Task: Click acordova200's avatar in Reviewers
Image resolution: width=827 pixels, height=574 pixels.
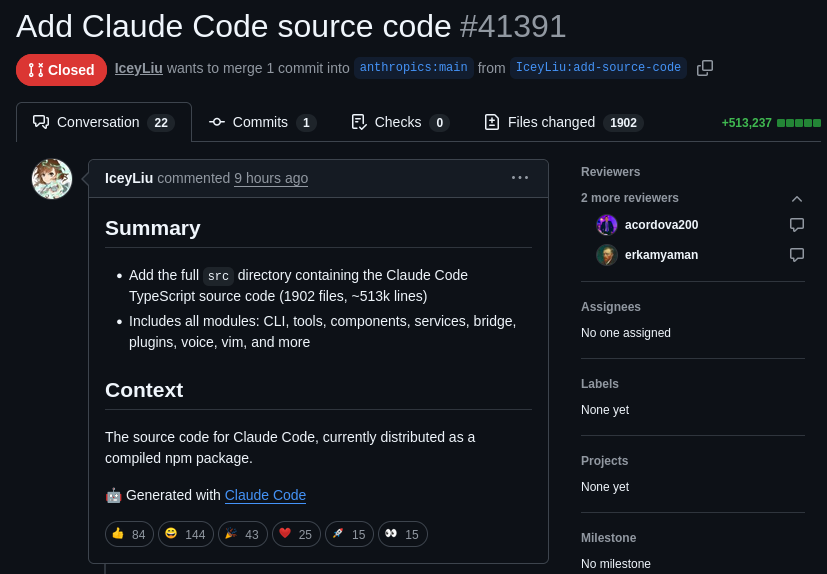Action: (607, 225)
